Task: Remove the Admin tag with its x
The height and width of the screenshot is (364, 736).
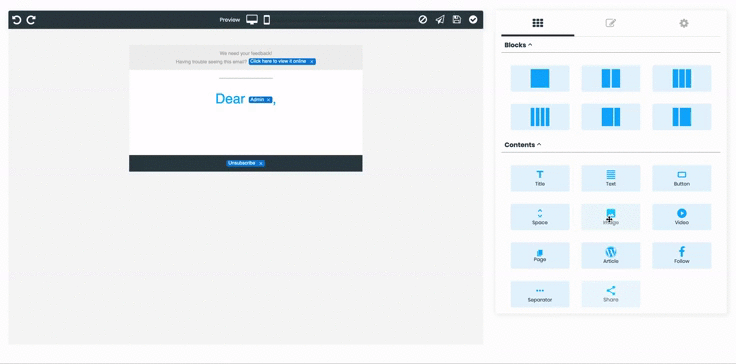Action: (268, 100)
